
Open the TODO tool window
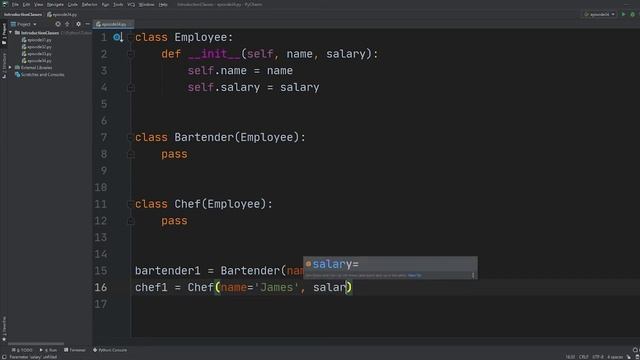coord(22,350)
